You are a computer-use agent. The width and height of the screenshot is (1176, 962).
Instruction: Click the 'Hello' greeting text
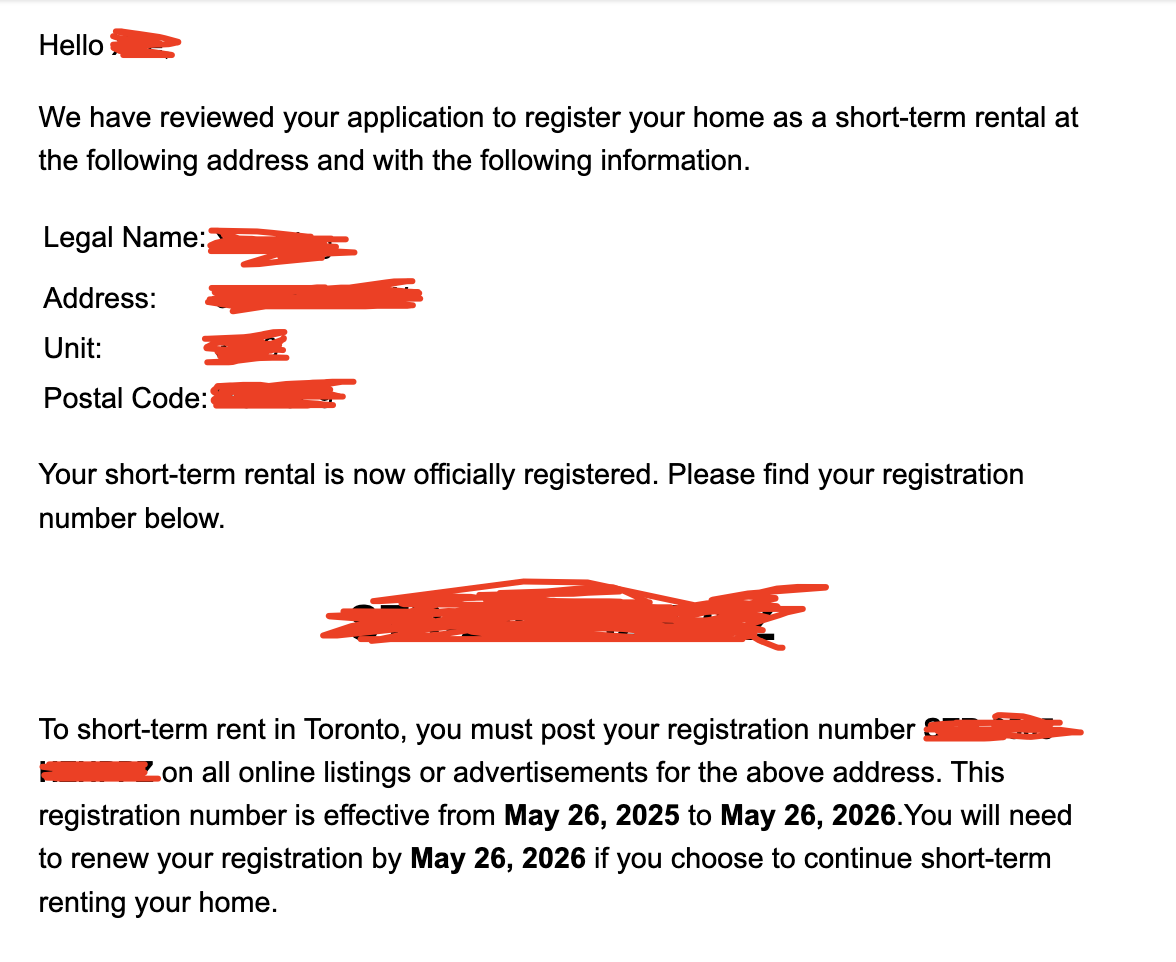(71, 45)
